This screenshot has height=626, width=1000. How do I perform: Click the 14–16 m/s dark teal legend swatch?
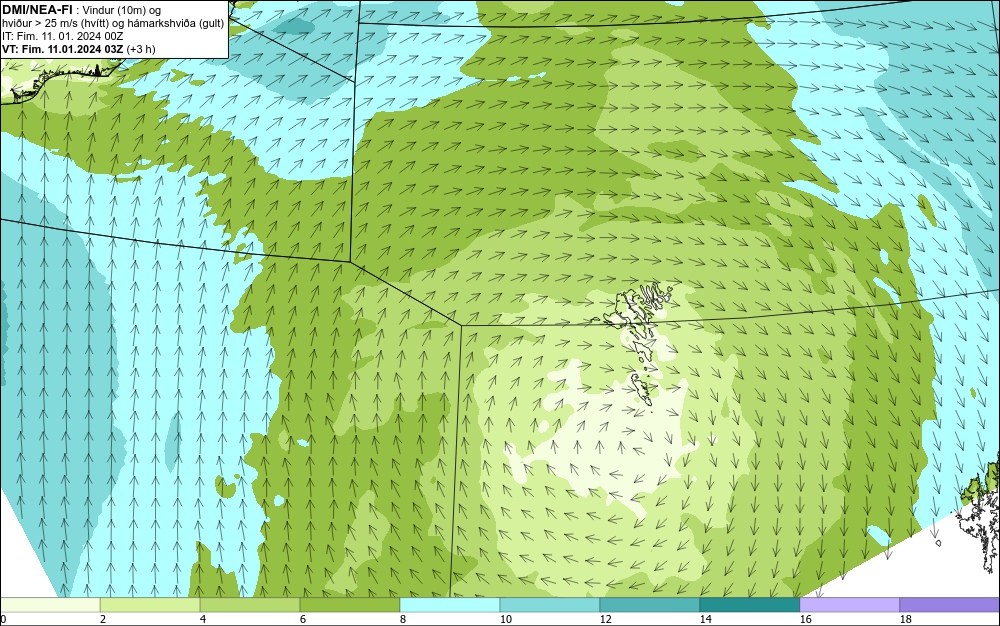coord(750,604)
